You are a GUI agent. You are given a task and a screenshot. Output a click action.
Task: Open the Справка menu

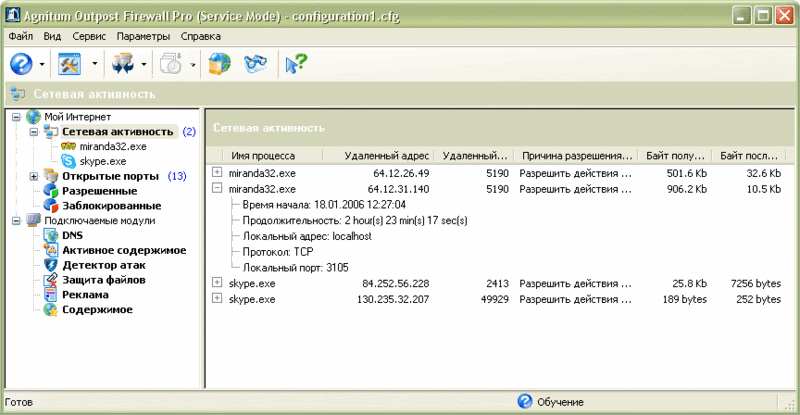pyautogui.click(x=201, y=36)
